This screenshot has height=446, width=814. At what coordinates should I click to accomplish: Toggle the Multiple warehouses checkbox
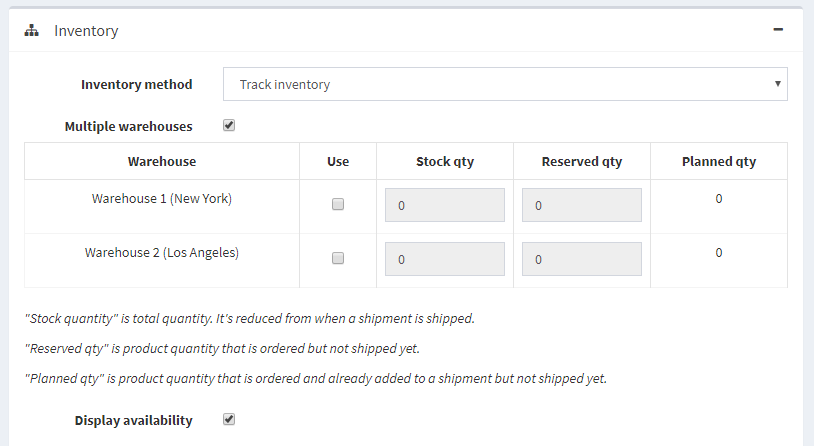(229, 126)
